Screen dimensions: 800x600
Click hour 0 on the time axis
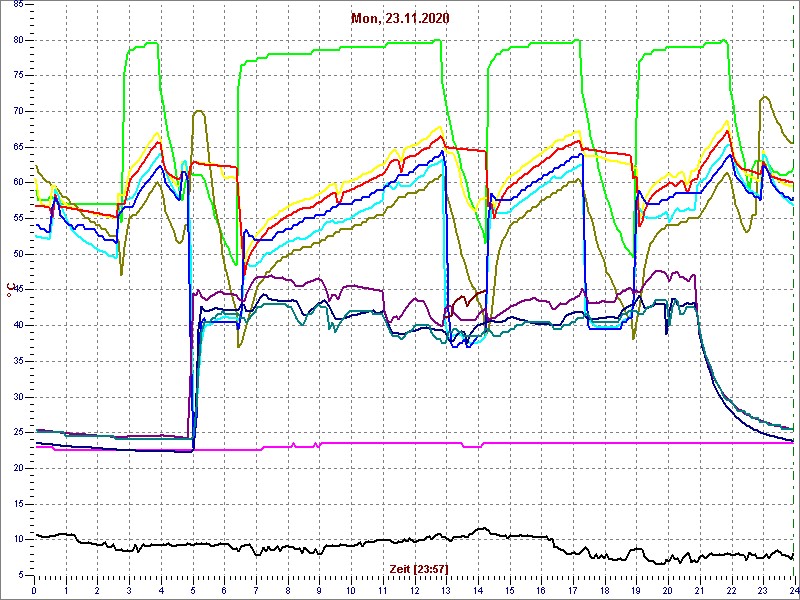pos(34,590)
